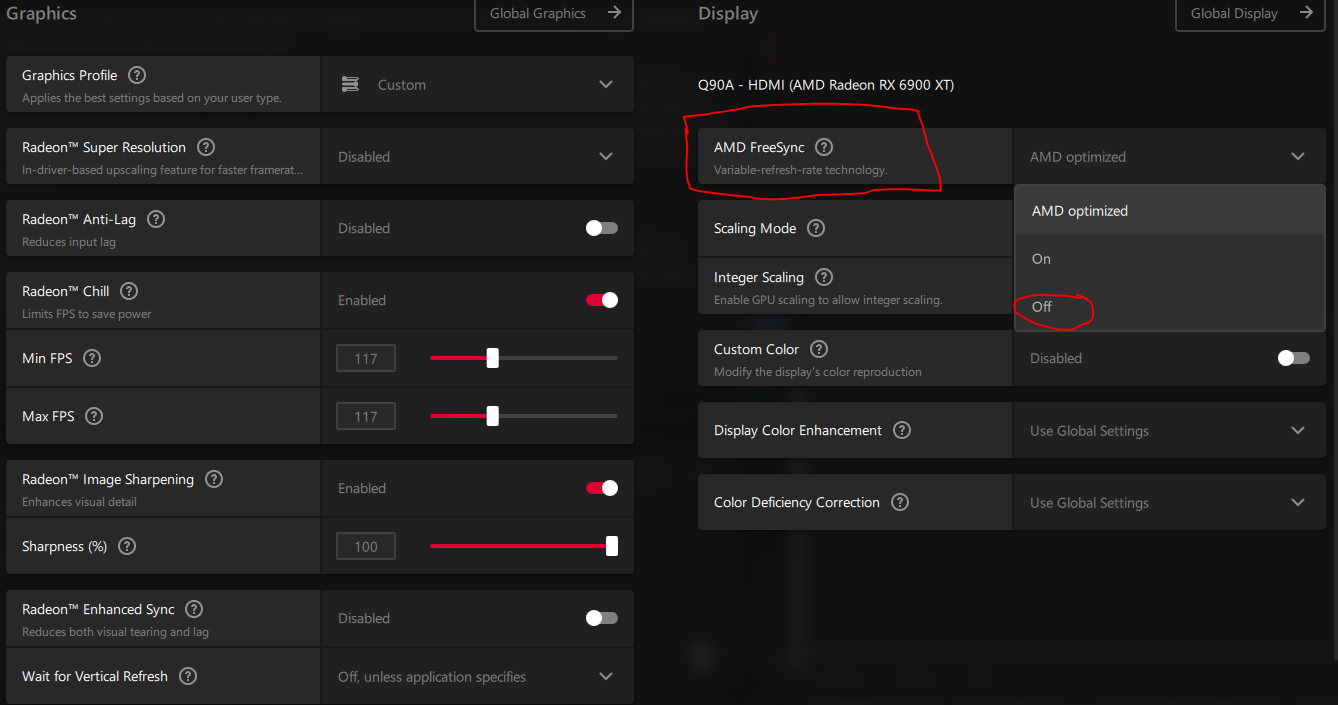
Task: Select AMD optimized FreeSync option
Action: click(x=1170, y=211)
